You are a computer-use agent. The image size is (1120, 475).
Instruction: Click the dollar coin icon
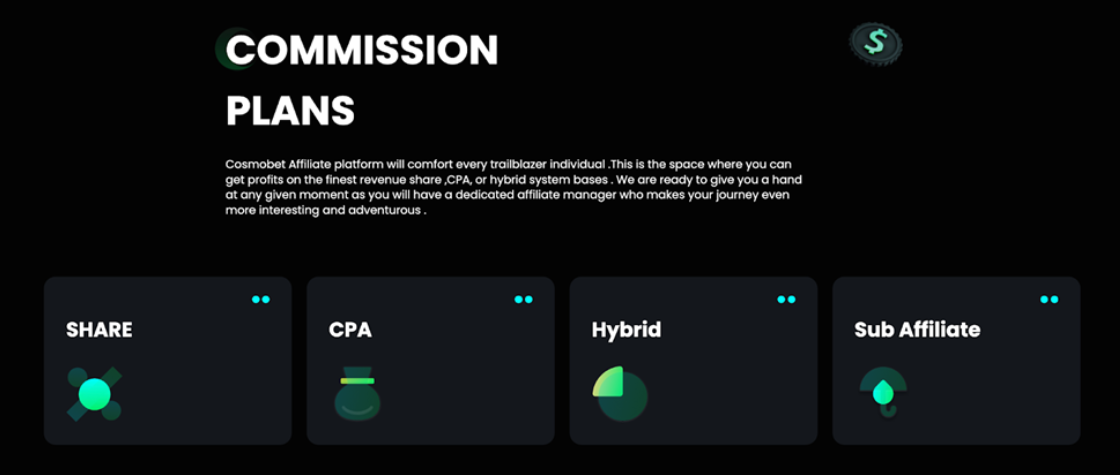pyautogui.click(x=876, y=43)
